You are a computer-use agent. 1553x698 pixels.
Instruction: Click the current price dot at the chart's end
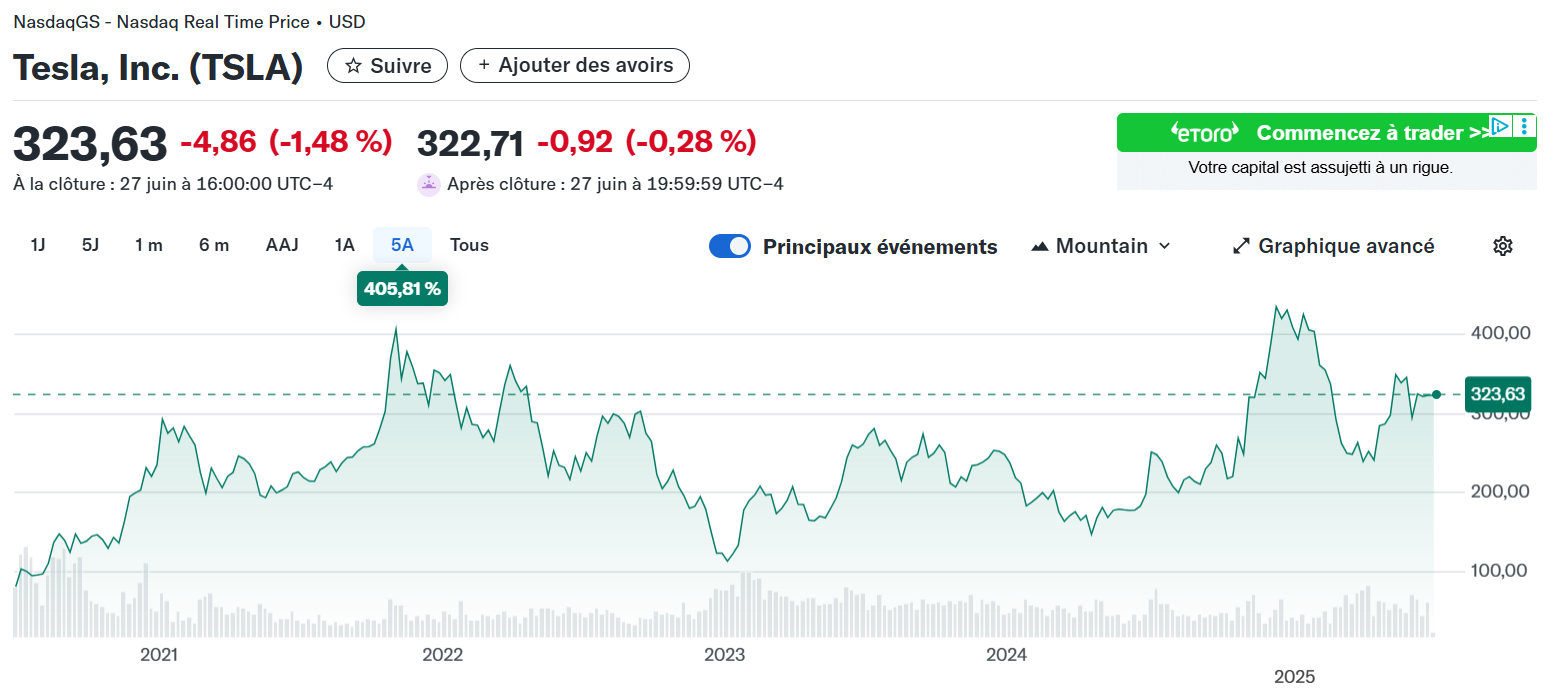1437,395
